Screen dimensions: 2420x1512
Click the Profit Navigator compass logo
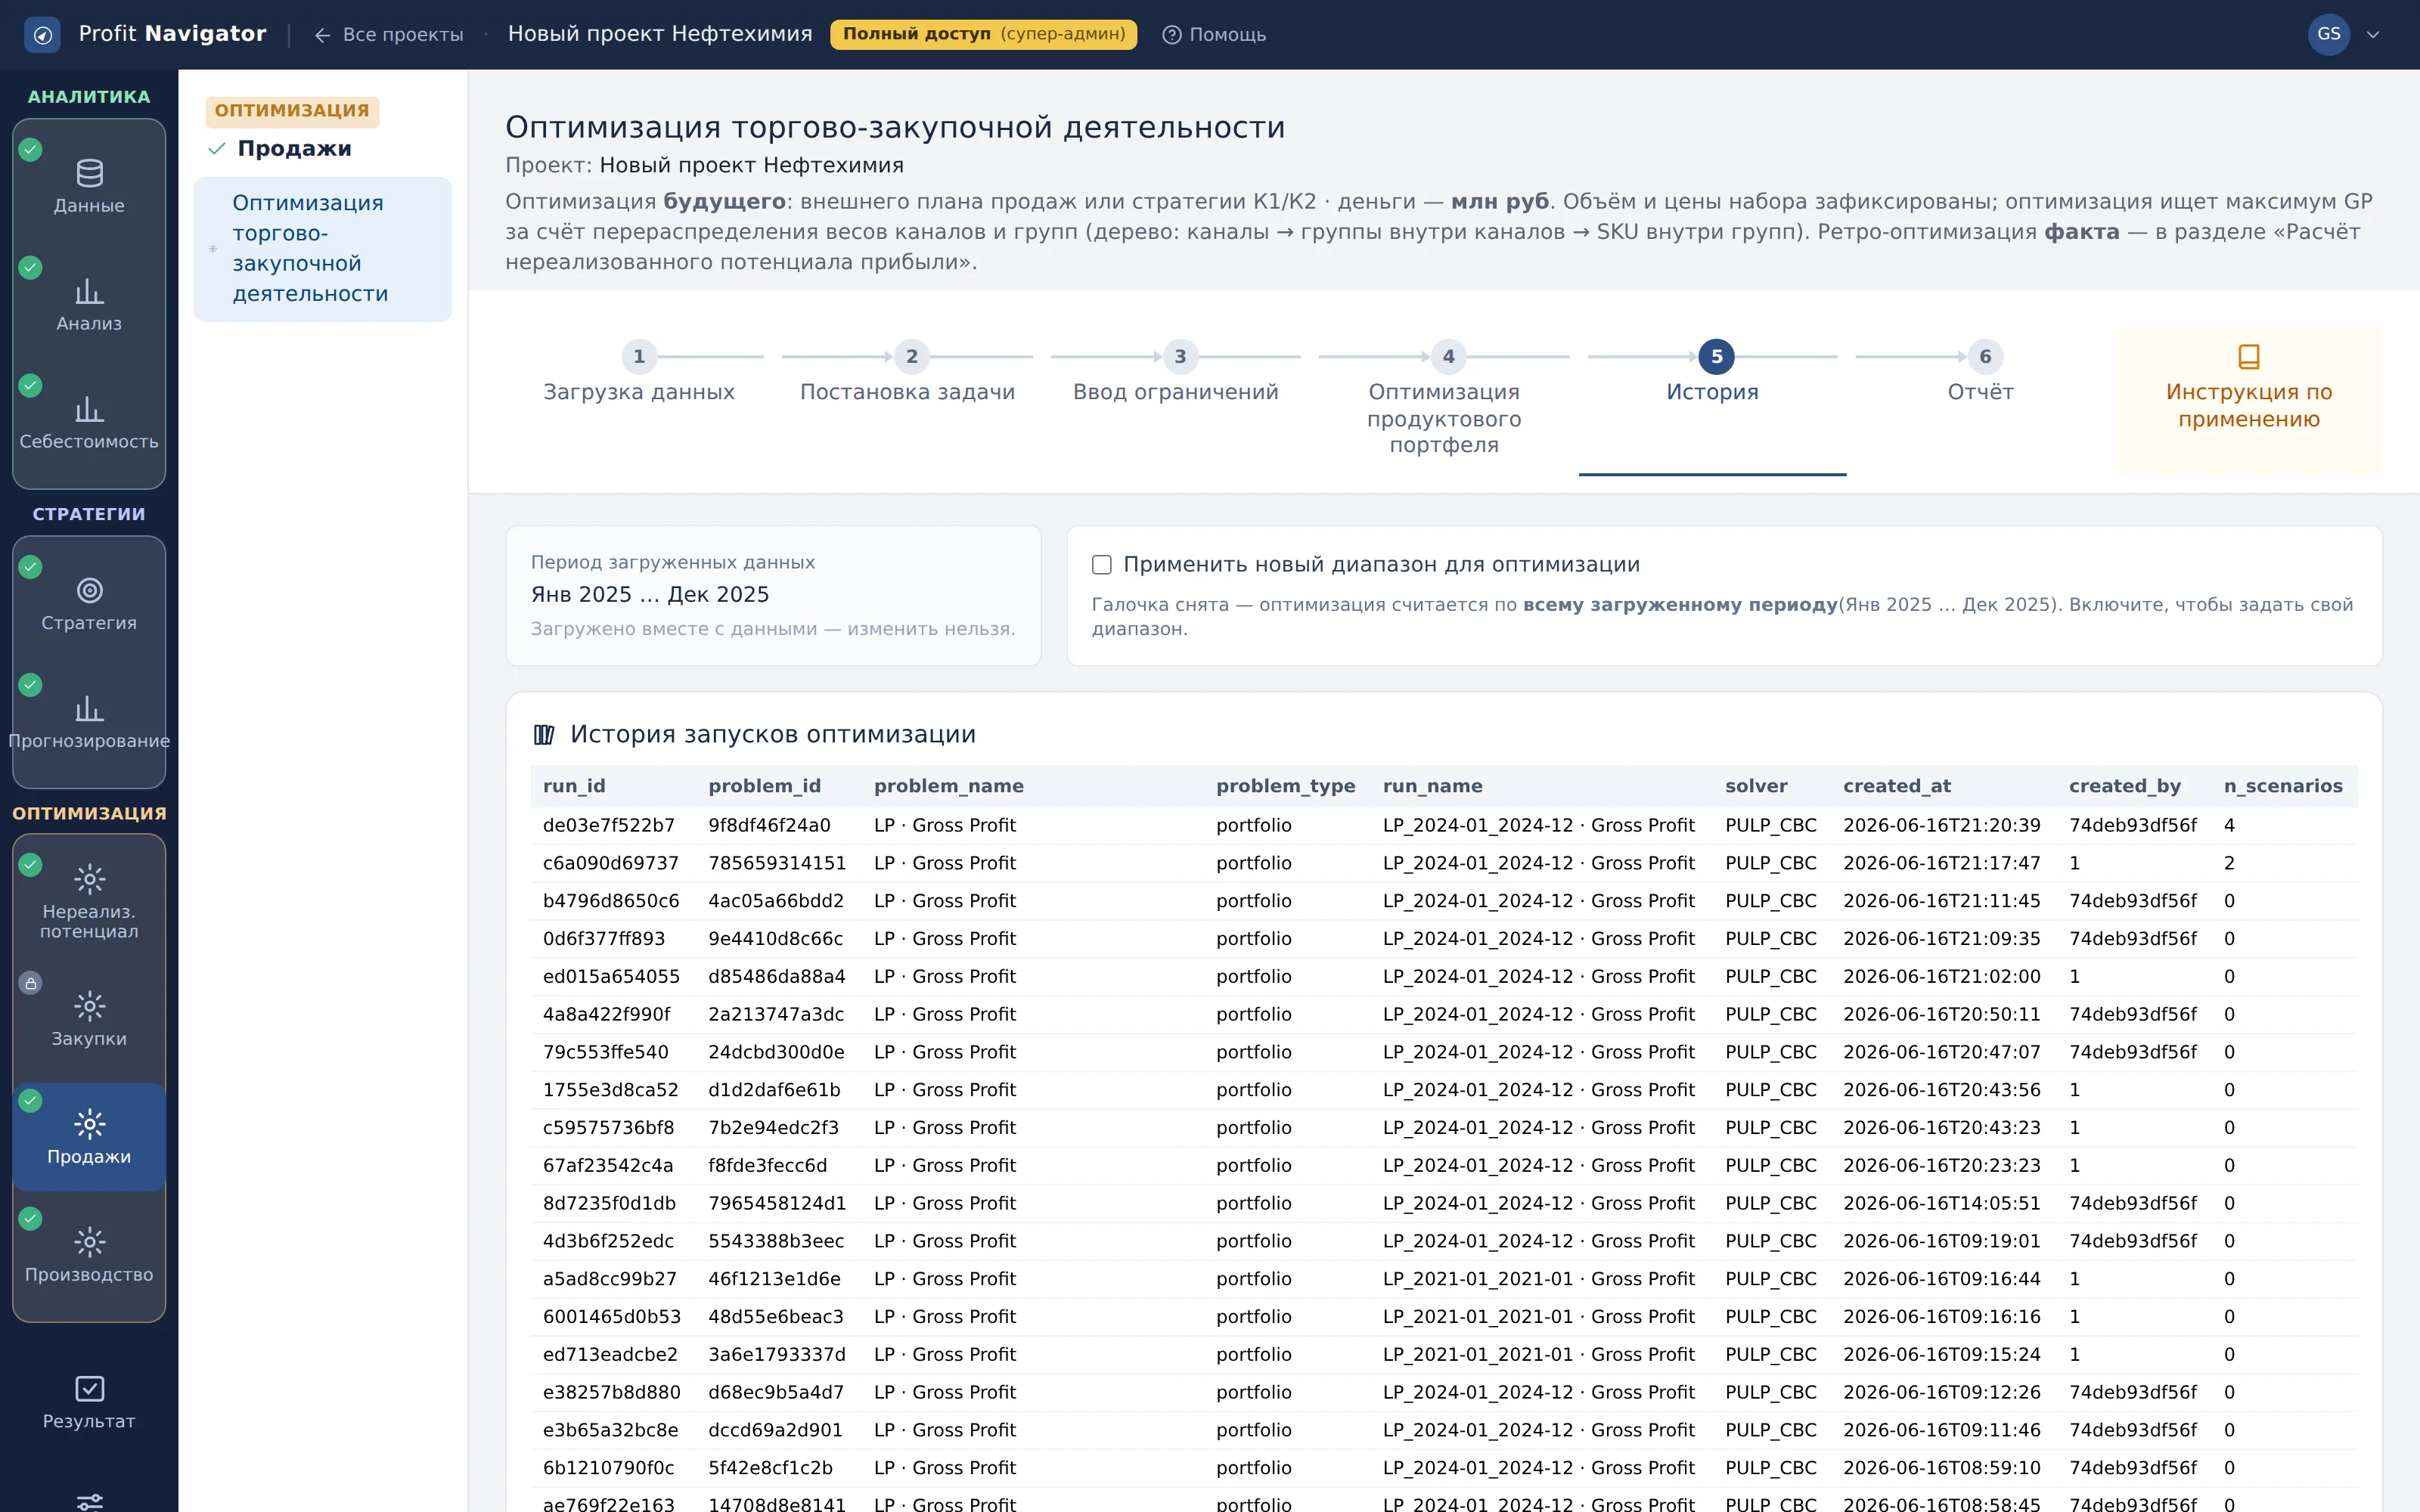[42, 35]
